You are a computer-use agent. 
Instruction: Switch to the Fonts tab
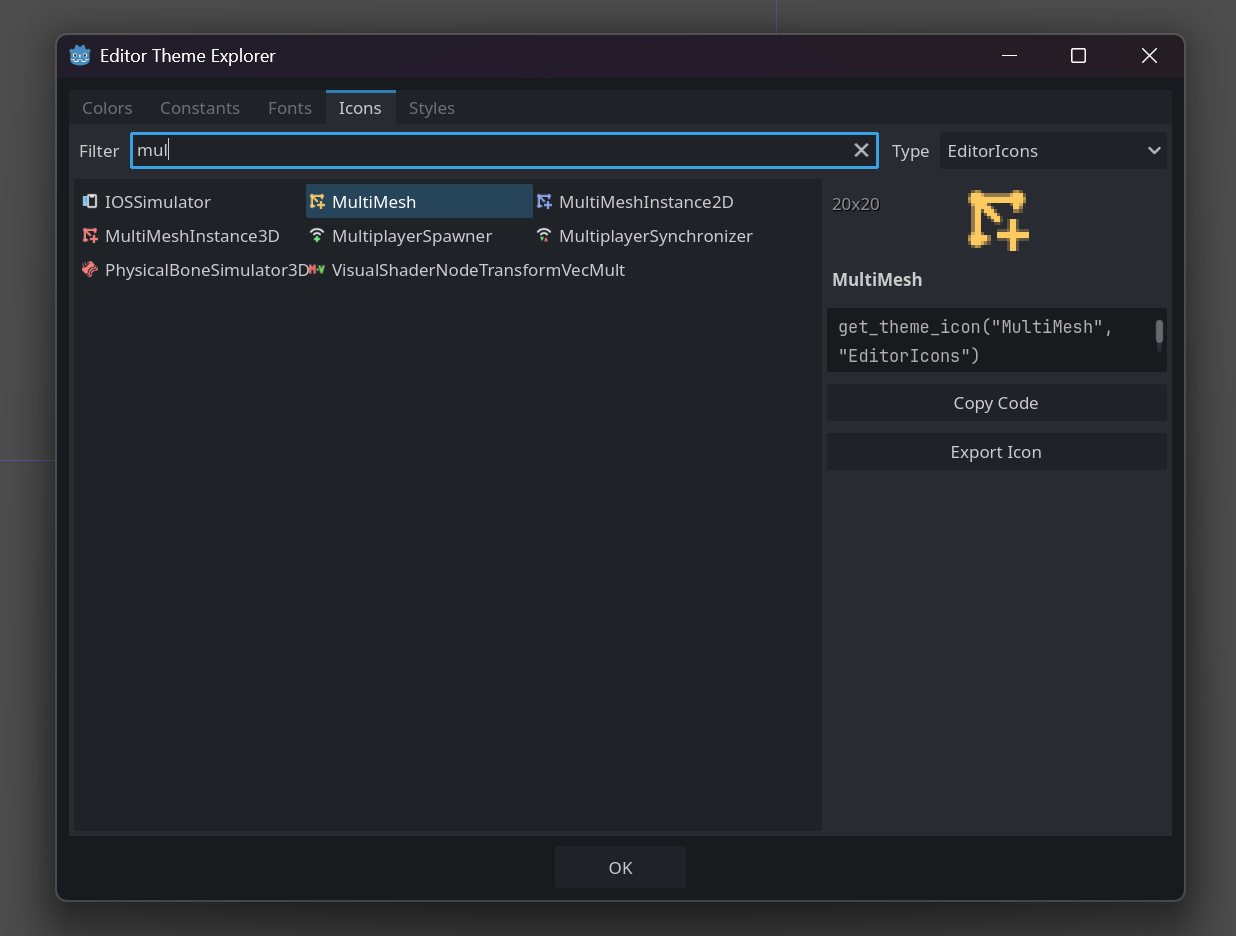pos(290,108)
